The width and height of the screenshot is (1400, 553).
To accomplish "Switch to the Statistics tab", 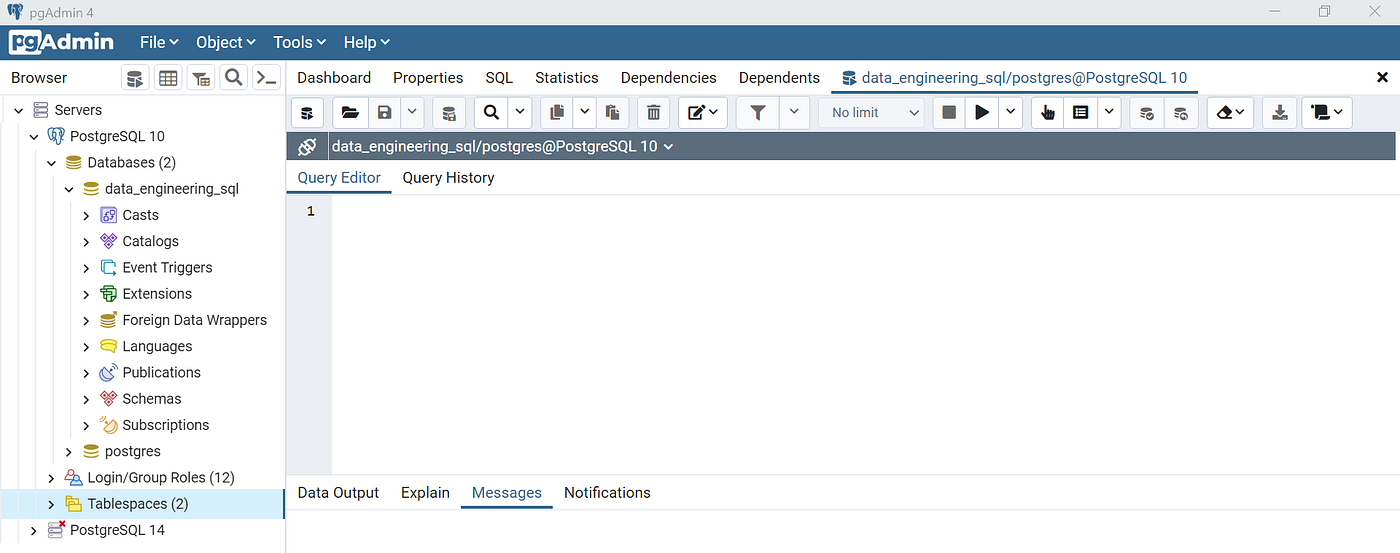I will (x=567, y=78).
